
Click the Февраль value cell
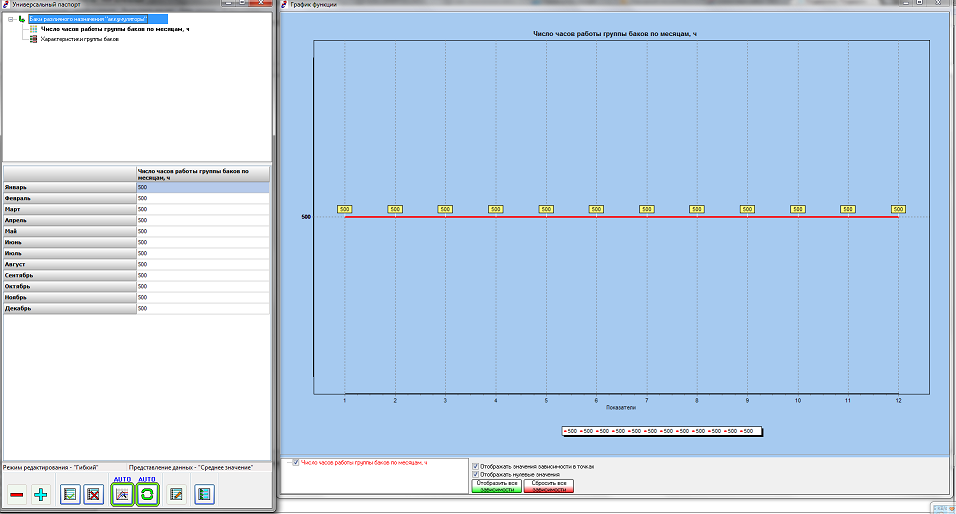[x=202, y=199]
